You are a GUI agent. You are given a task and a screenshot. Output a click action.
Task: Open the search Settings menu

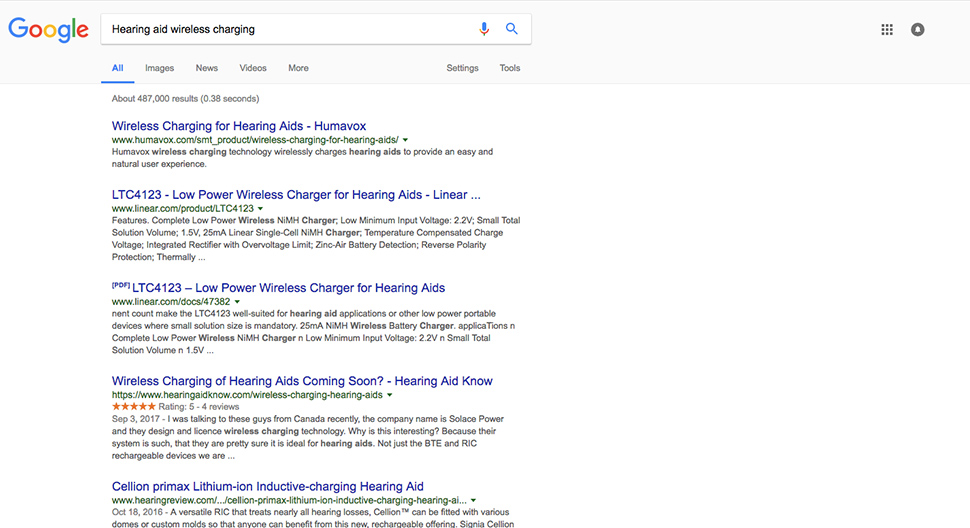(x=462, y=68)
